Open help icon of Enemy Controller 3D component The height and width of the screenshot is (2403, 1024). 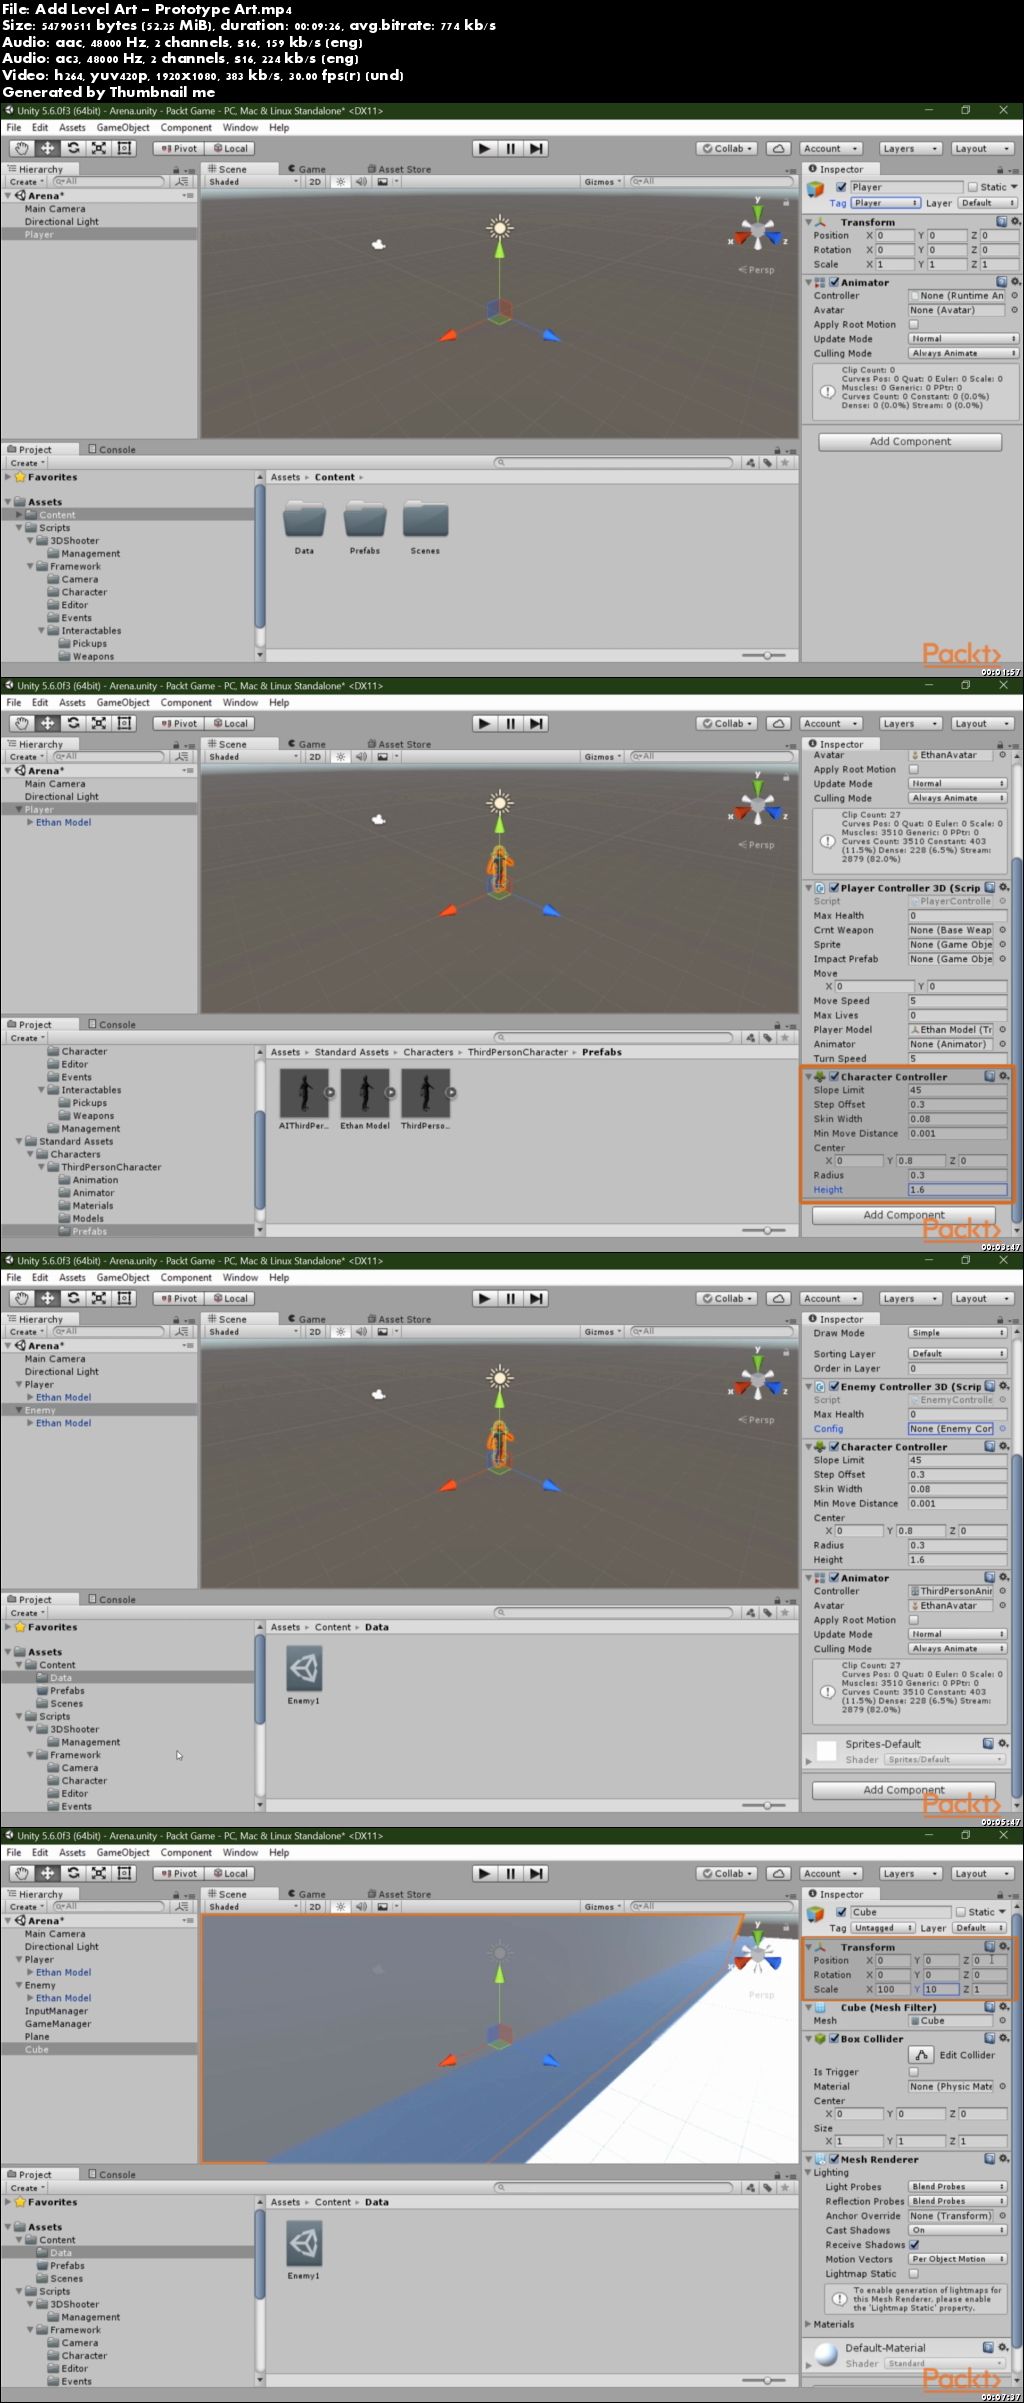click(x=989, y=1386)
